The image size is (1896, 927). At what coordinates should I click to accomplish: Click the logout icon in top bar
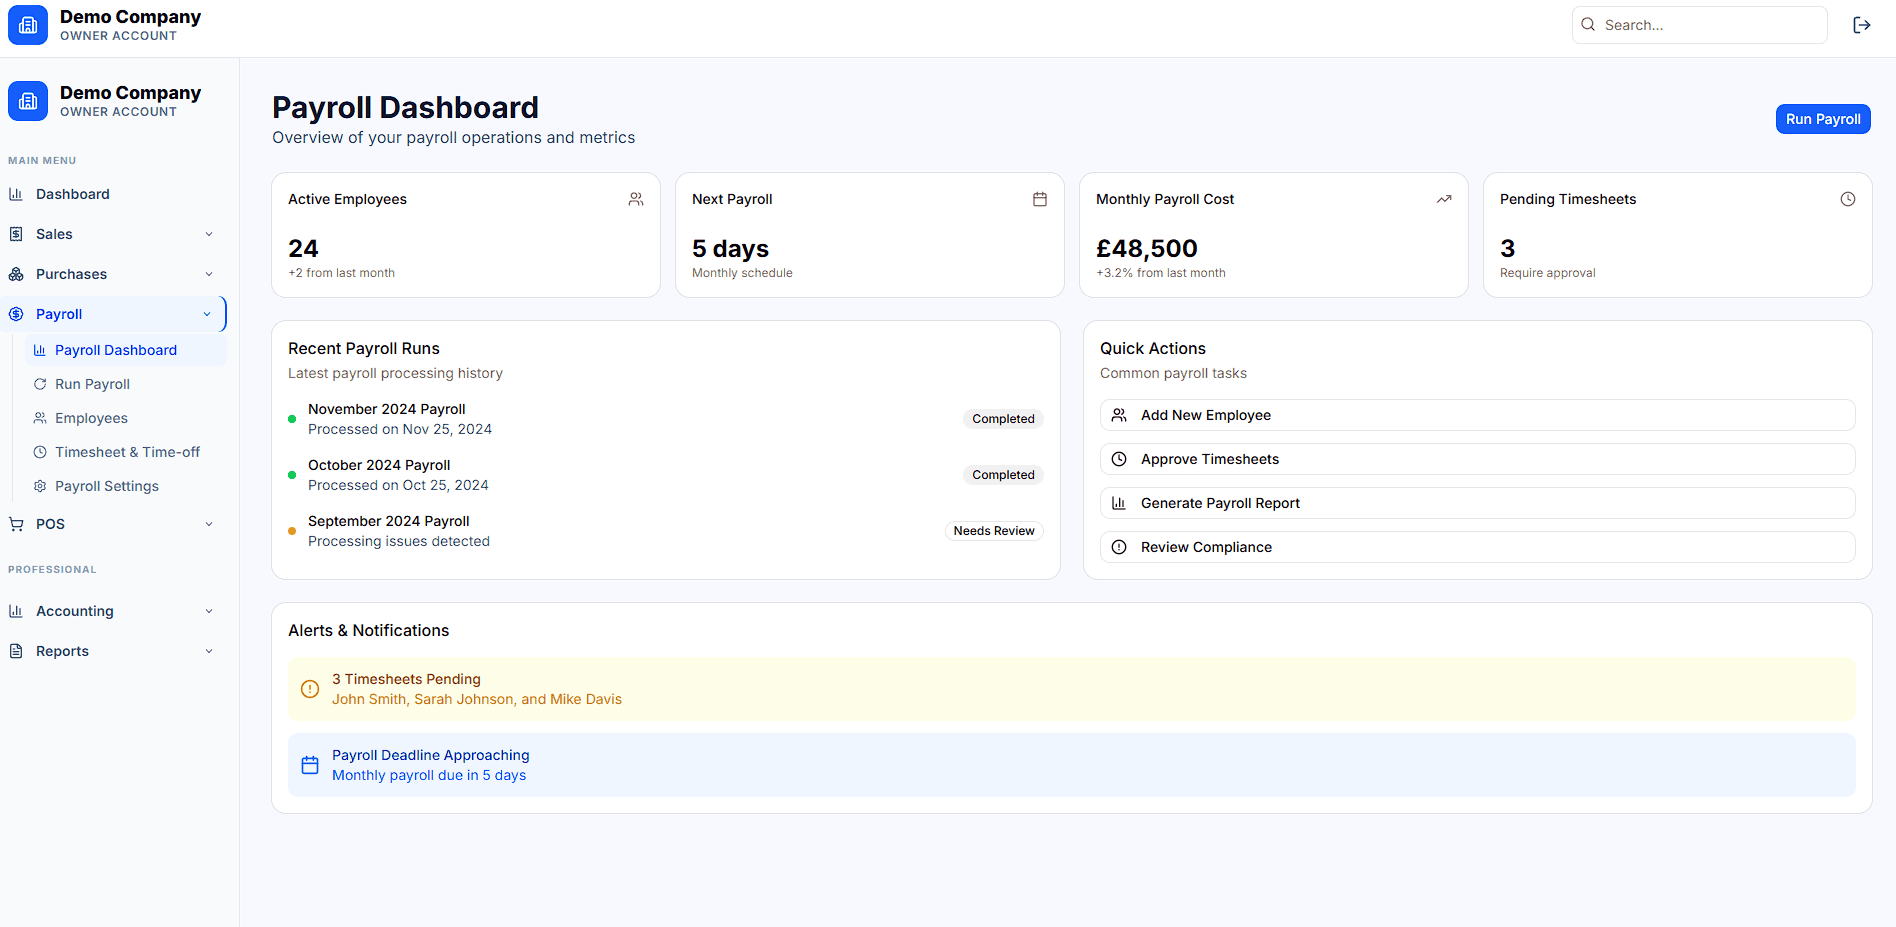tap(1861, 25)
